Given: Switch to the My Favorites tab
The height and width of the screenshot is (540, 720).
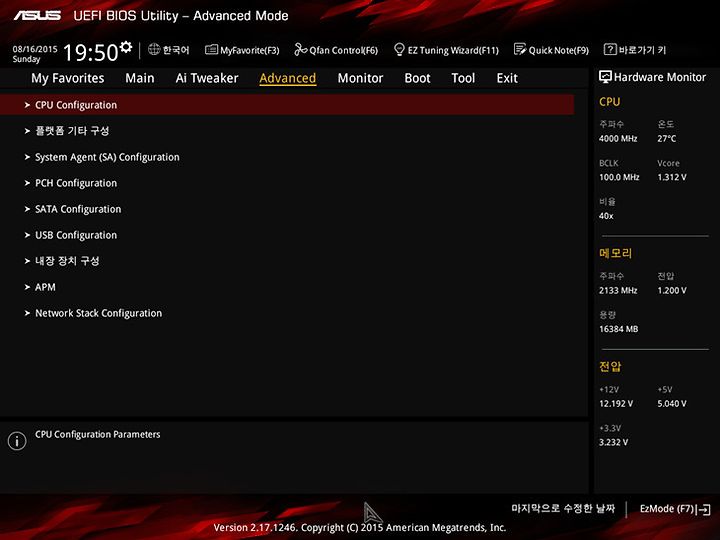Looking at the screenshot, I should tap(68, 79).
